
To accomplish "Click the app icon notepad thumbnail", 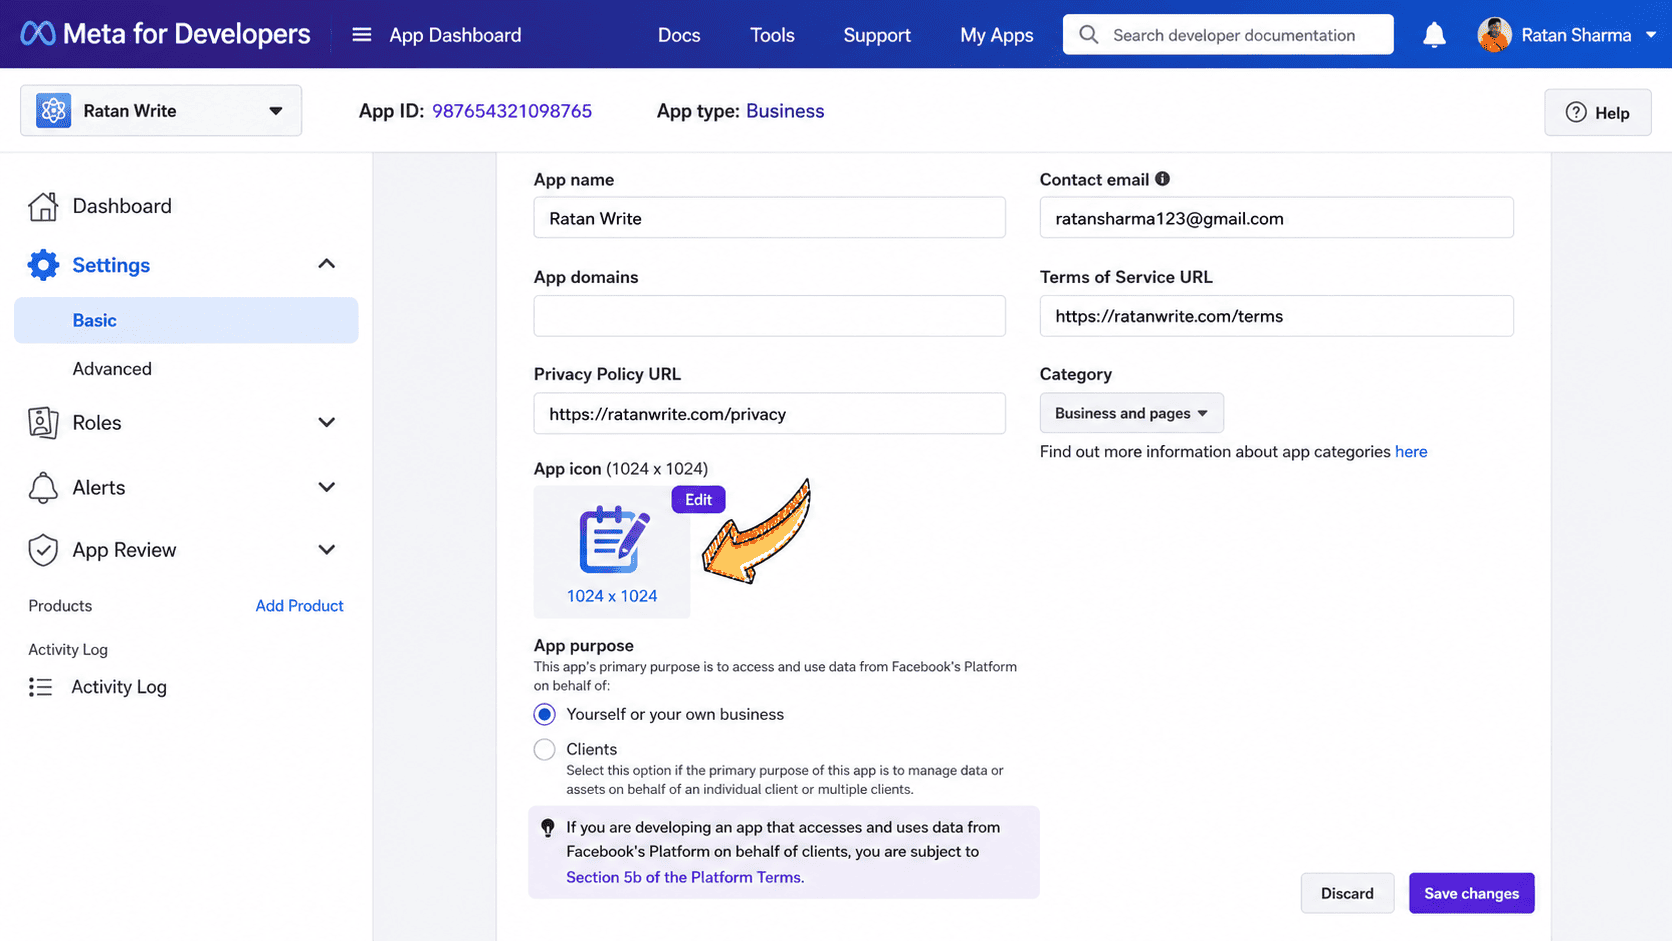I will tap(613, 540).
